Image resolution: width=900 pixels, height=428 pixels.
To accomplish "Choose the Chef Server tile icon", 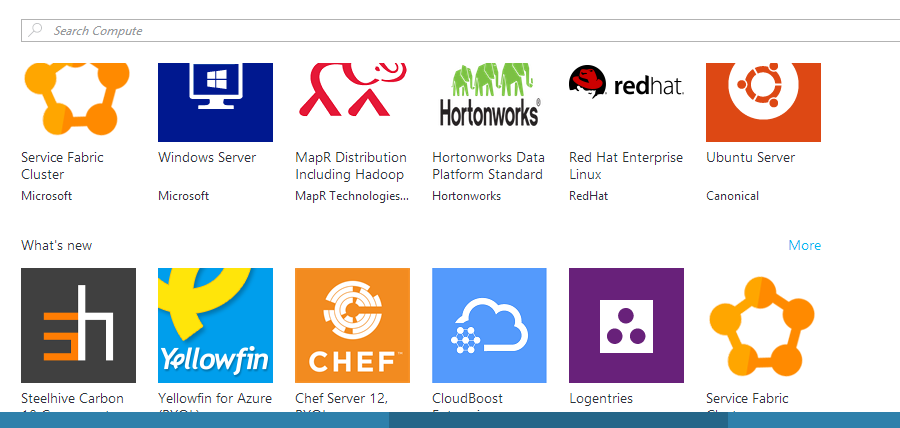I will click(352, 325).
